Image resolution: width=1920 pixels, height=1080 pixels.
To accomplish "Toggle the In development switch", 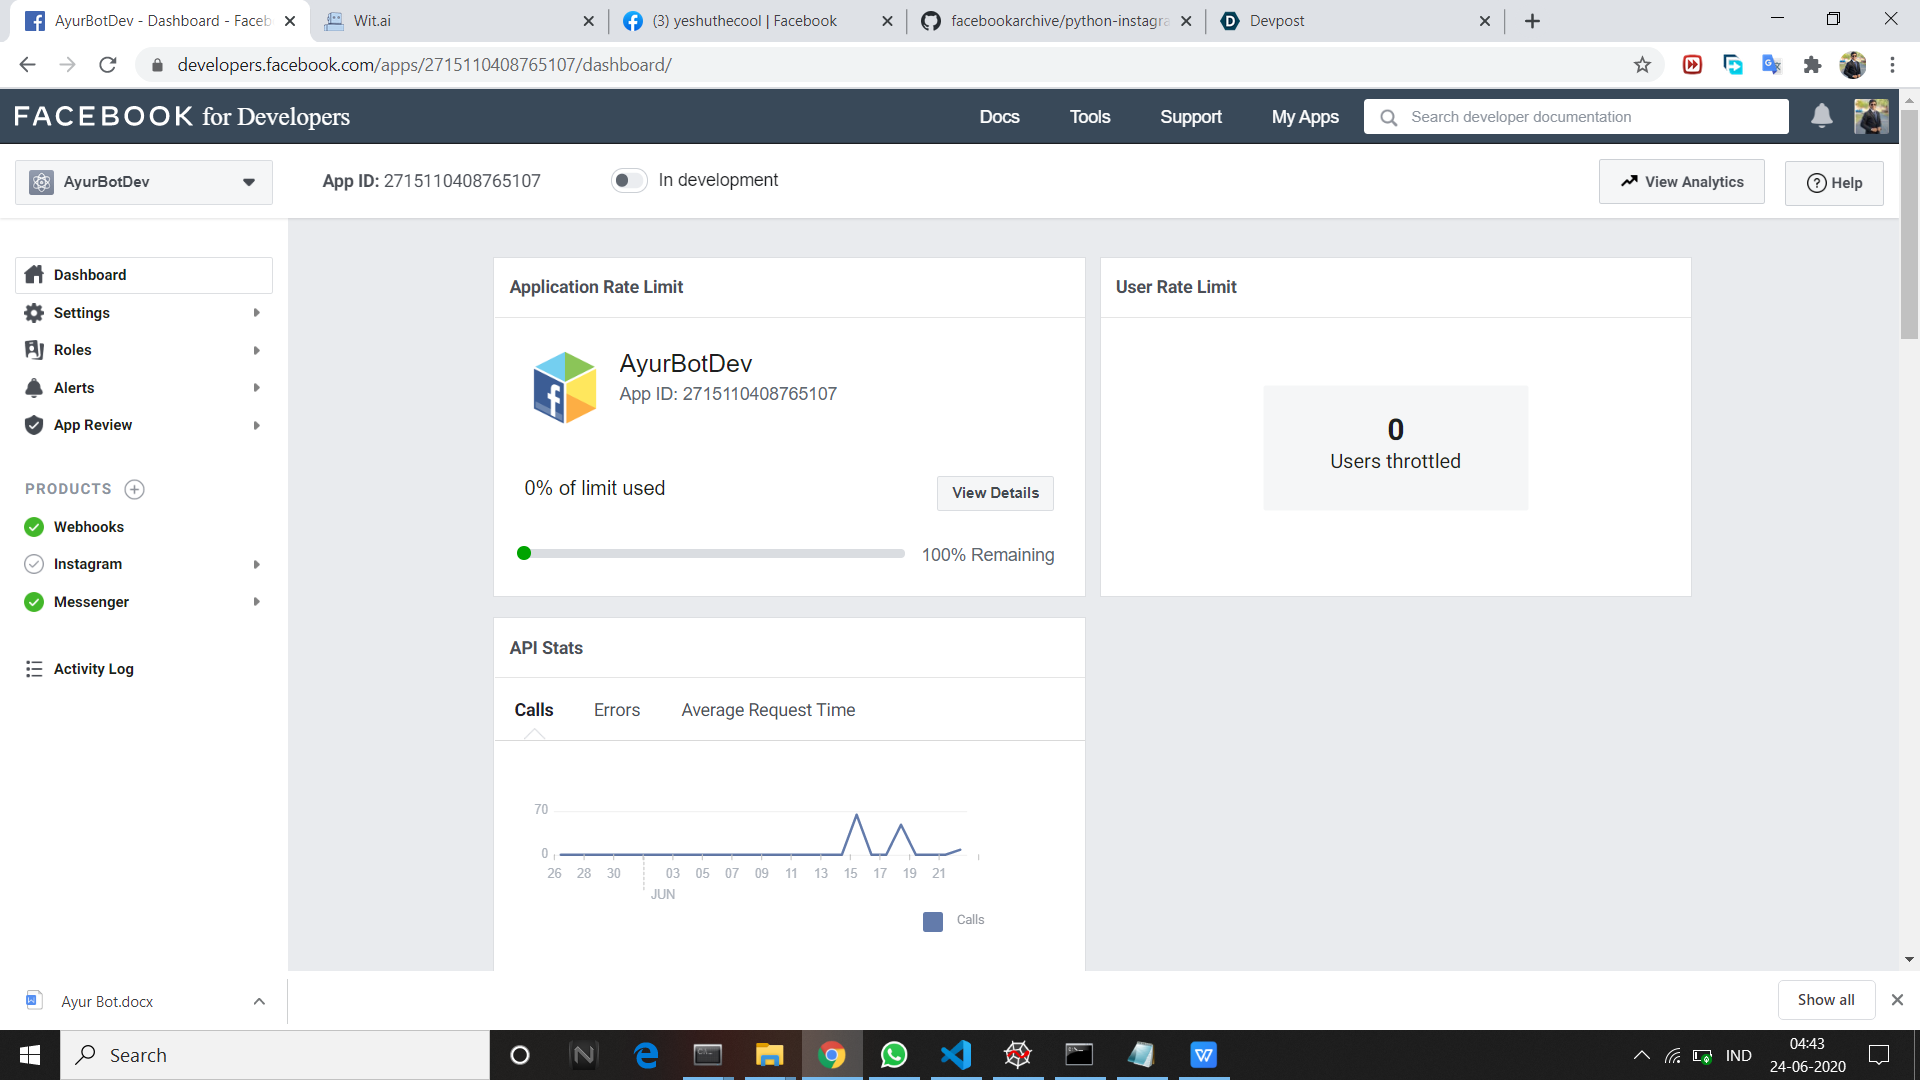I will click(x=629, y=181).
